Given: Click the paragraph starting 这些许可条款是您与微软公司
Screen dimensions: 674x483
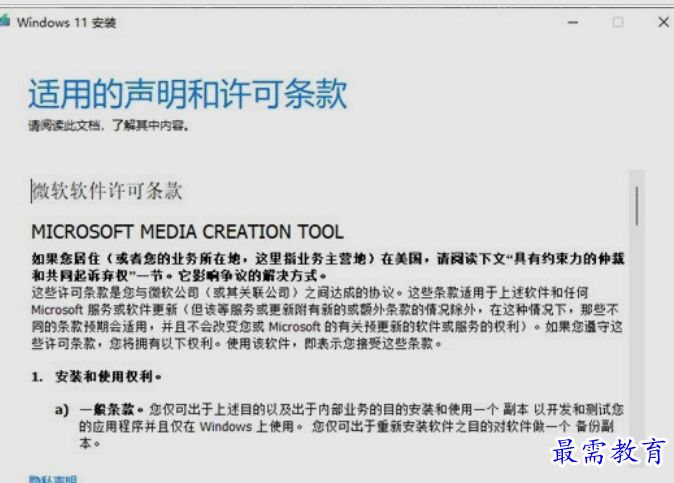Looking at the screenshot, I should click(x=327, y=318).
